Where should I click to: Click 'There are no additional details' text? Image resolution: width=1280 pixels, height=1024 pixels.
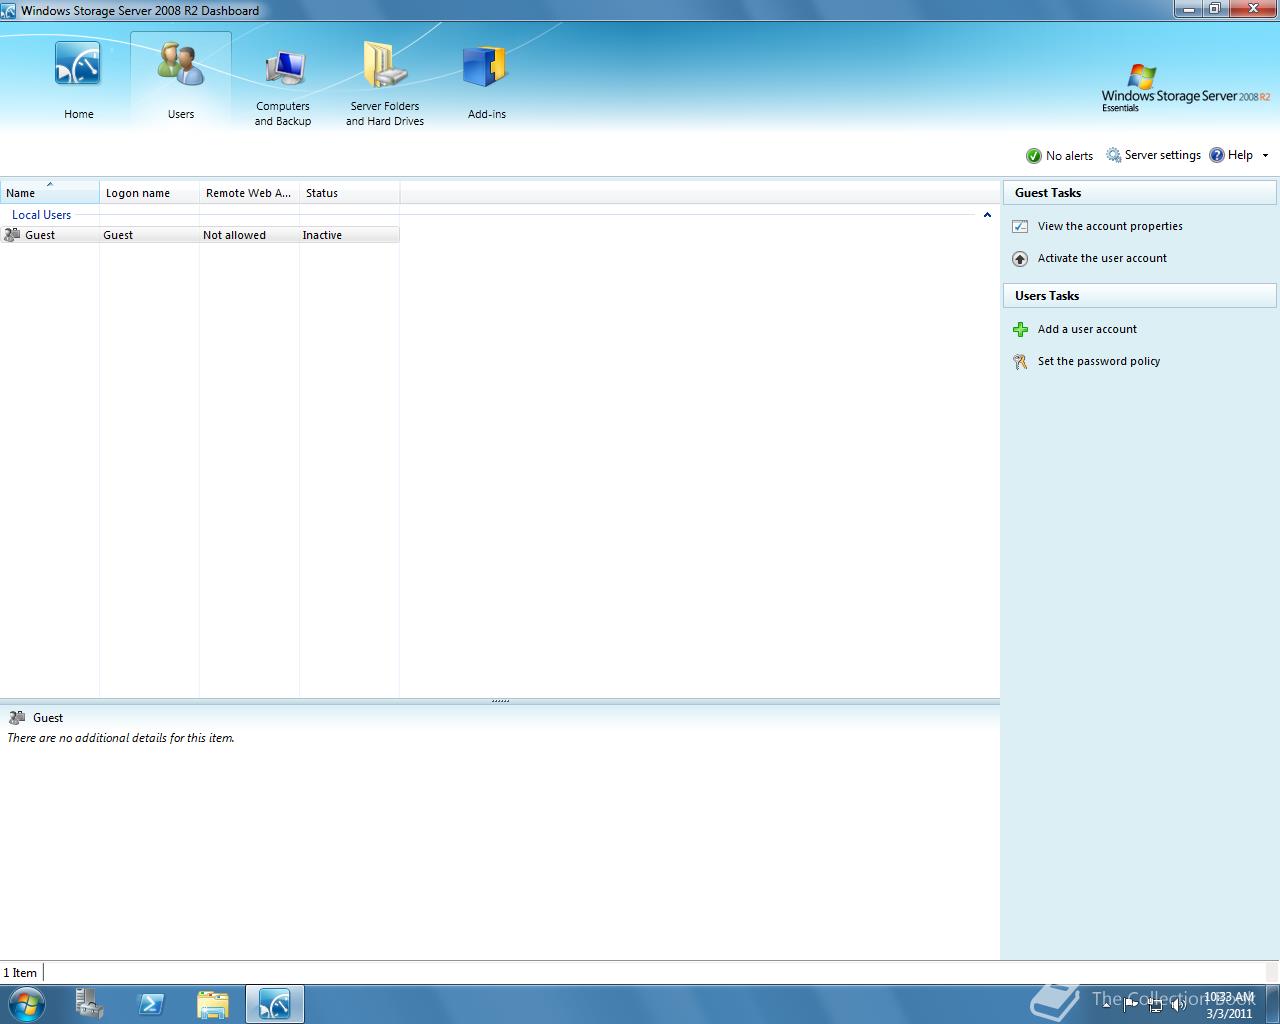click(x=121, y=738)
